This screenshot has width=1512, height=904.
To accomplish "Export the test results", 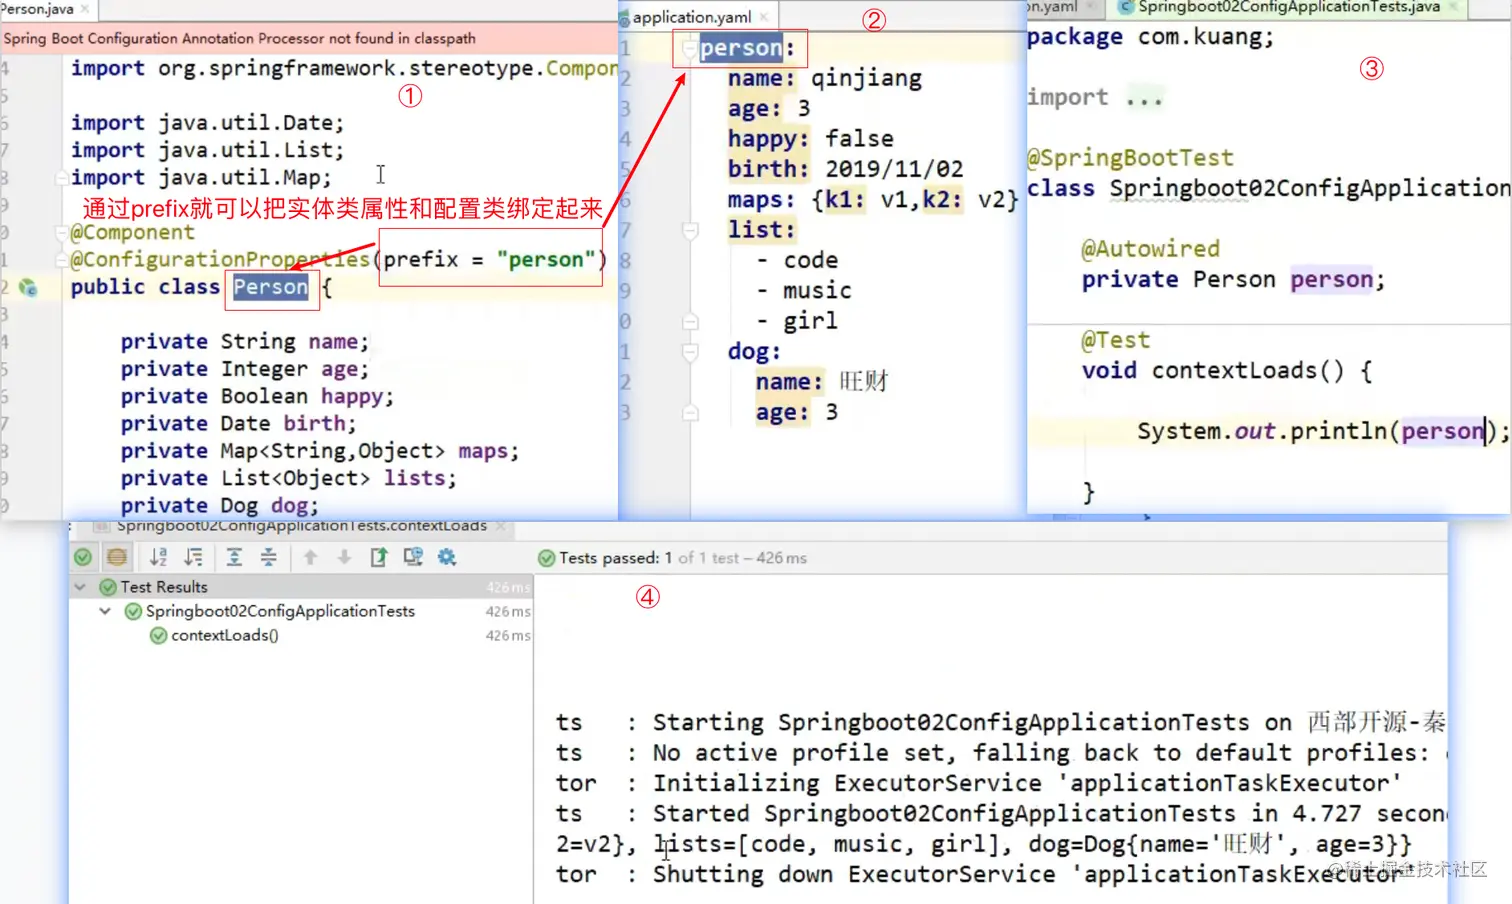I will [x=379, y=557].
